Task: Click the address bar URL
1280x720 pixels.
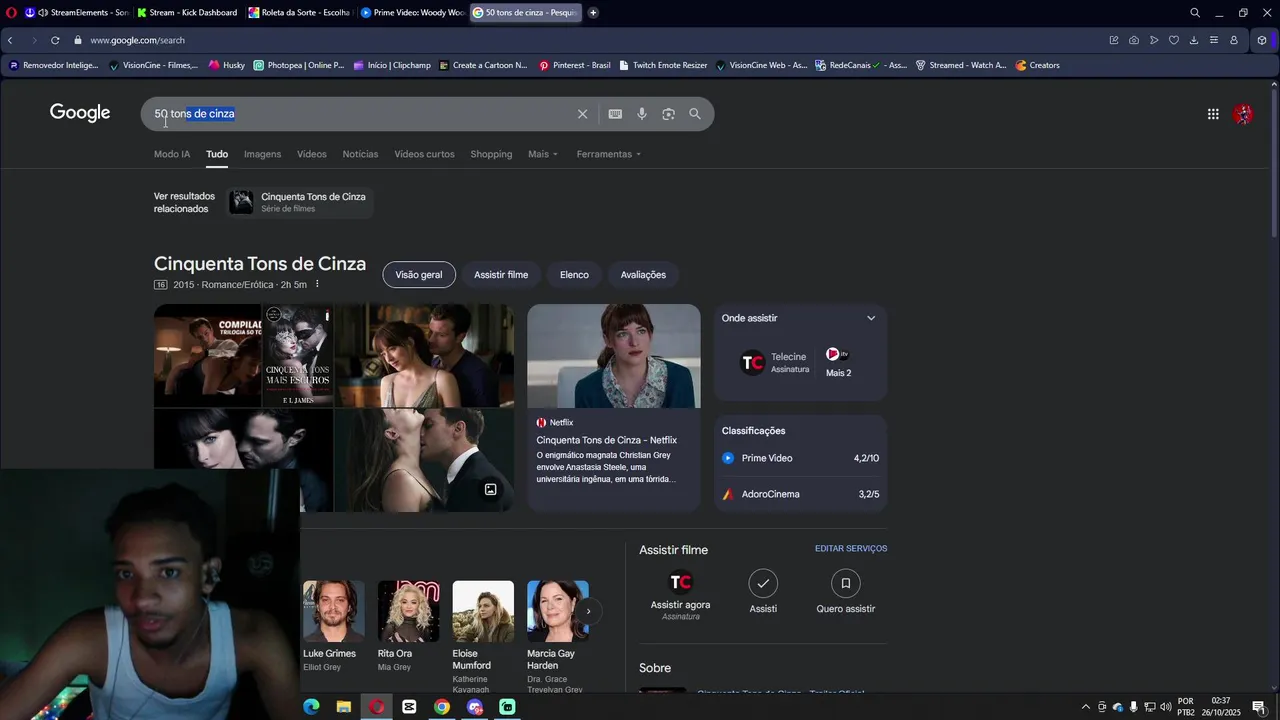Action: pyautogui.click(x=137, y=40)
